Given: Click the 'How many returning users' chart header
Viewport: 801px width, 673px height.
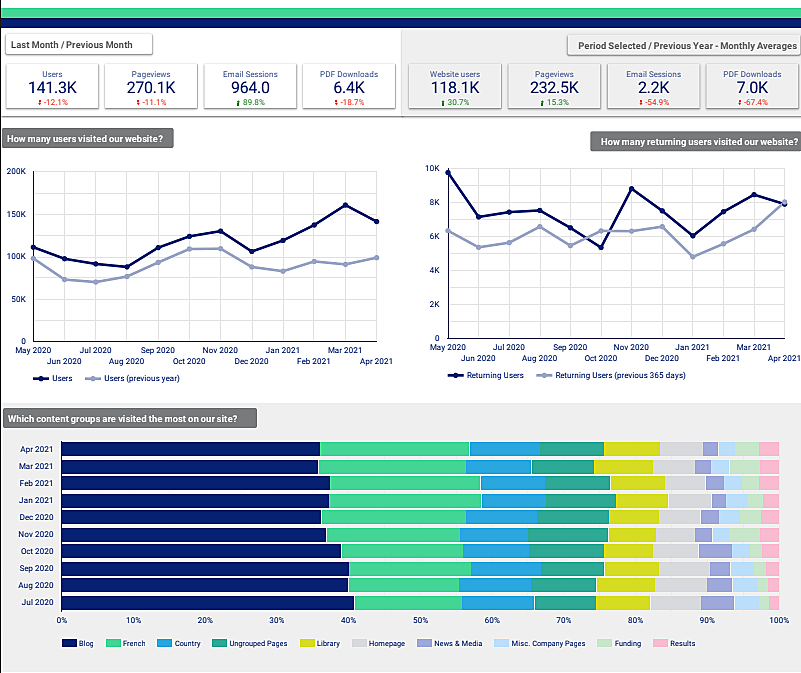Looking at the screenshot, I should 695,142.
